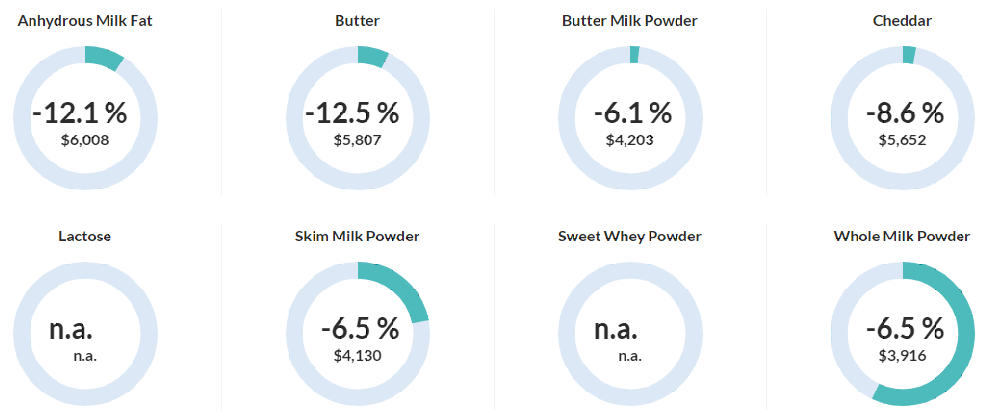The width and height of the screenshot is (995, 418).
Task: Select the $5,807 Butter price
Action: pyautogui.click(x=357, y=140)
